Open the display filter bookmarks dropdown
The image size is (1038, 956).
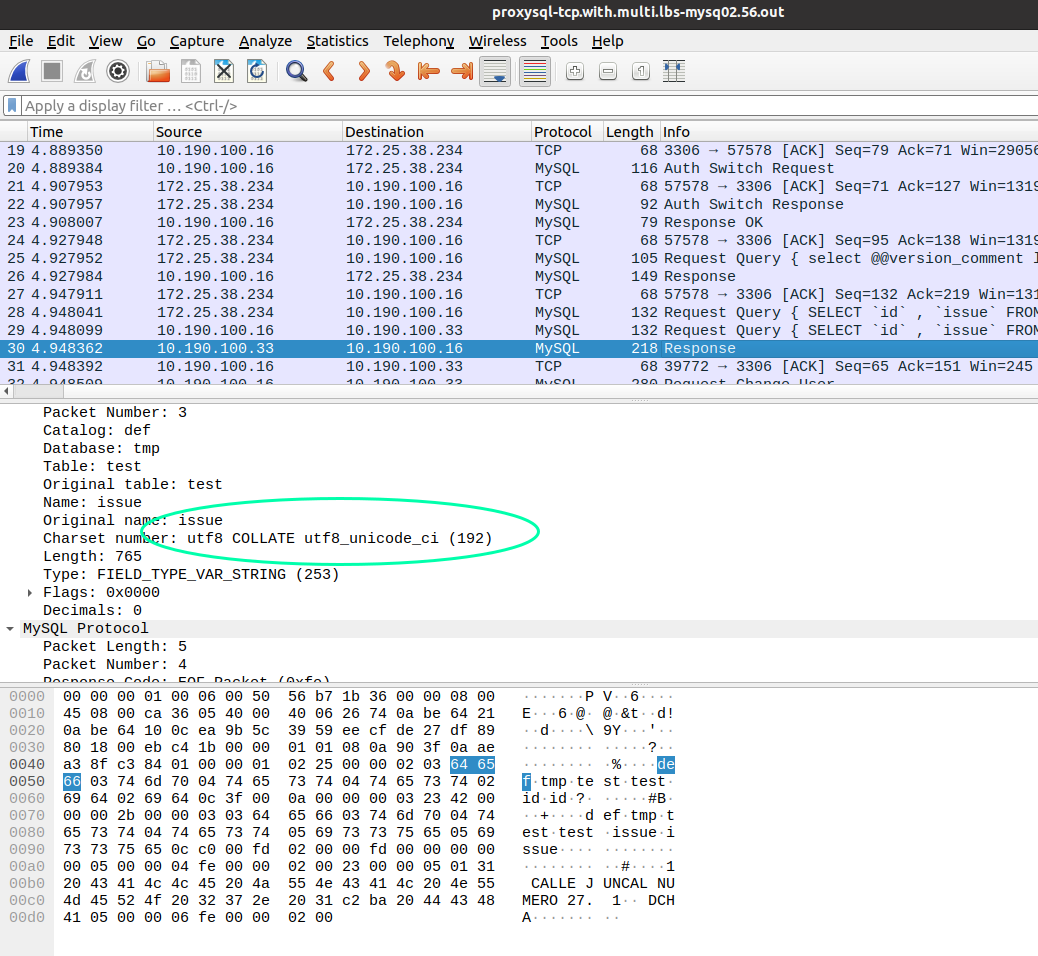pos(11,105)
